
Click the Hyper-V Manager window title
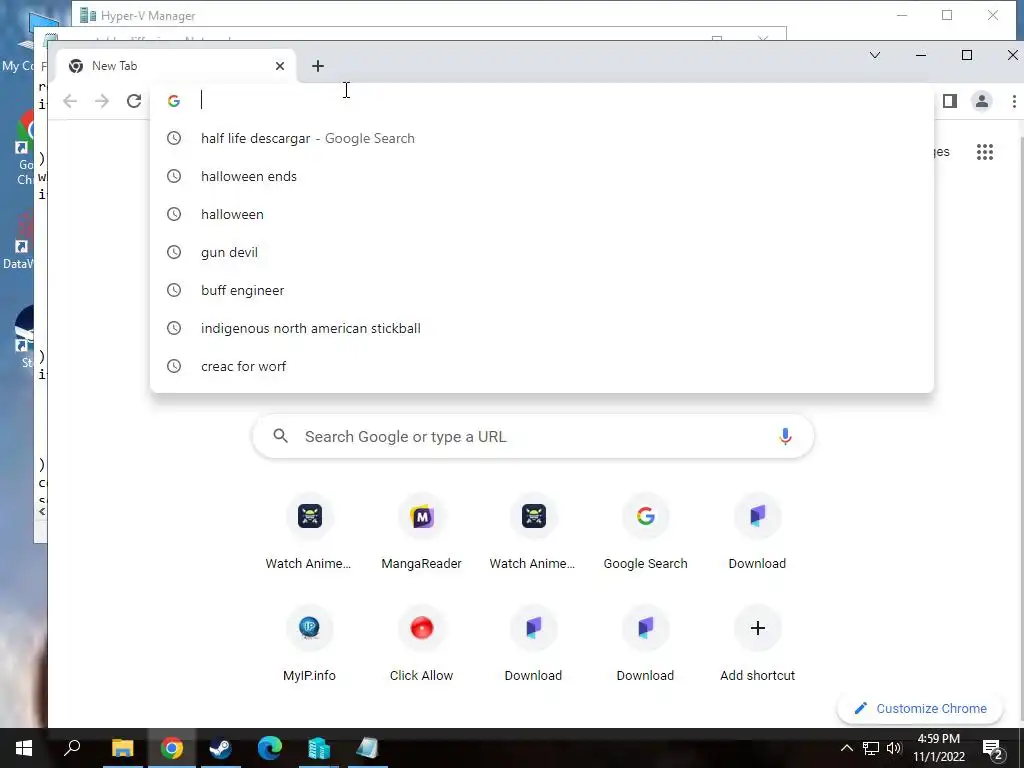coord(148,16)
